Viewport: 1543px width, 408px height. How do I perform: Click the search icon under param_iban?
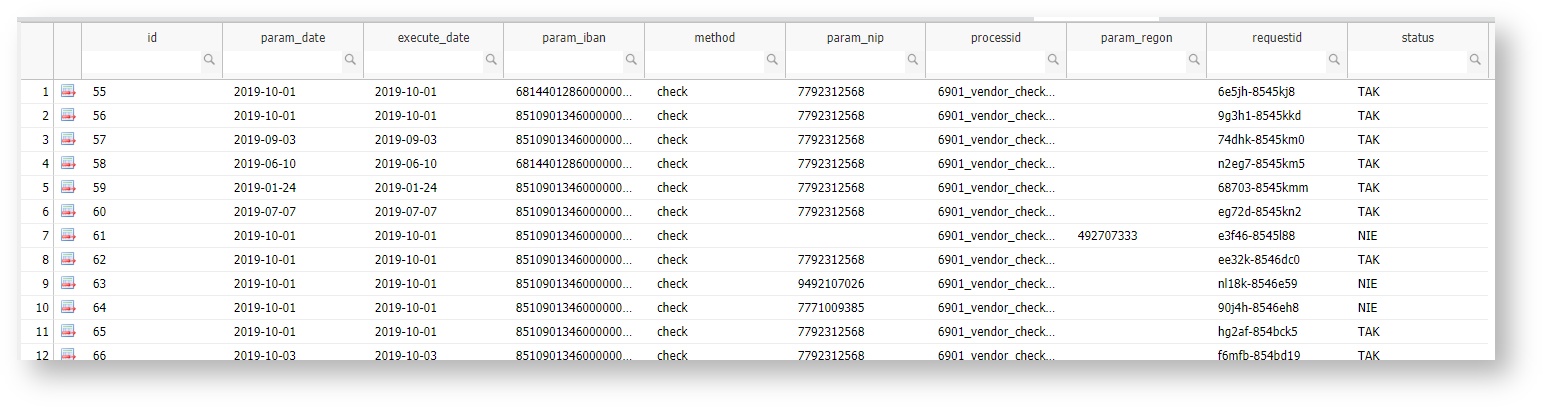[x=631, y=60]
